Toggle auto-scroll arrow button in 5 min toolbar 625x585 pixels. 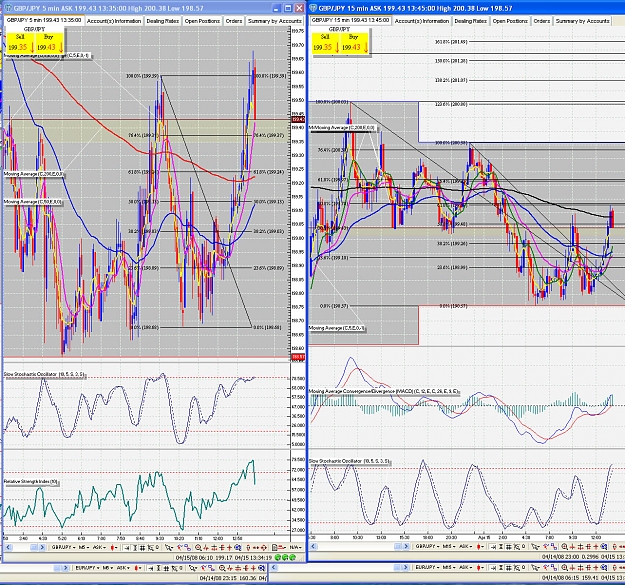click(x=126, y=548)
